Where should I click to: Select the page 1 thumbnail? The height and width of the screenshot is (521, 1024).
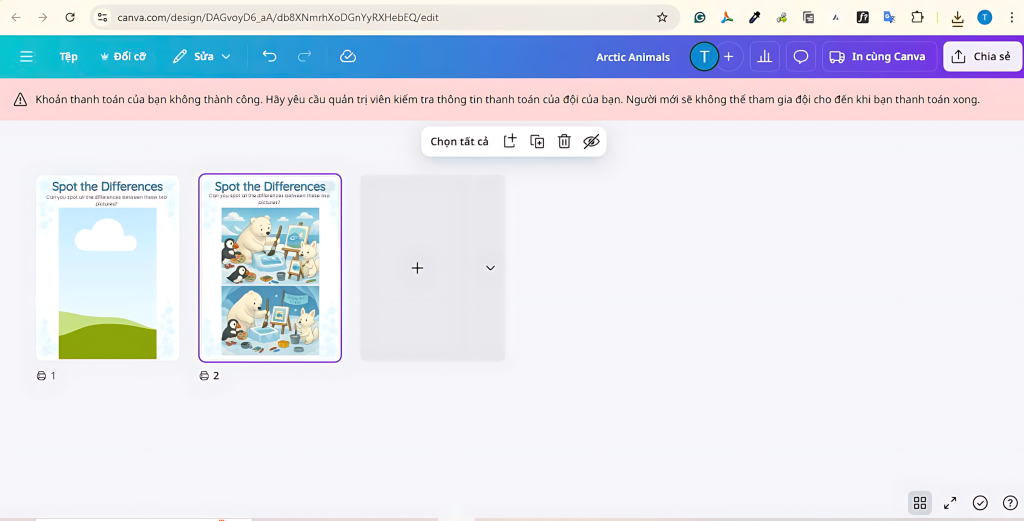pyautogui.click(x=107, y=268)
